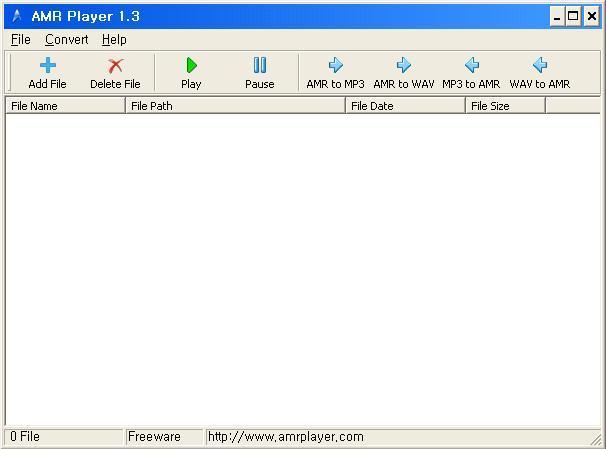Click the Delete File red X icon
Image resolution: width=606 pixels, height=449 pixels.
(x=115, y=66)
